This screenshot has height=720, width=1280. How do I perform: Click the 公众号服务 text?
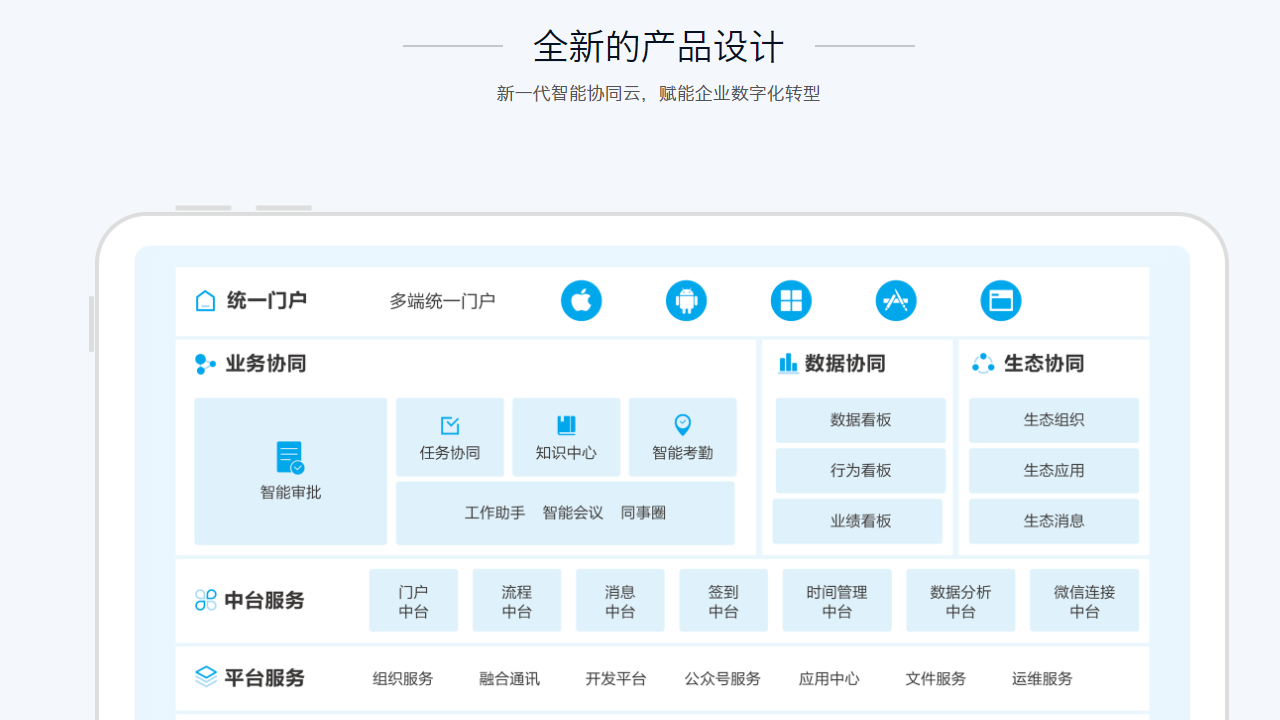pyautogui.click(x=723, y=679)
